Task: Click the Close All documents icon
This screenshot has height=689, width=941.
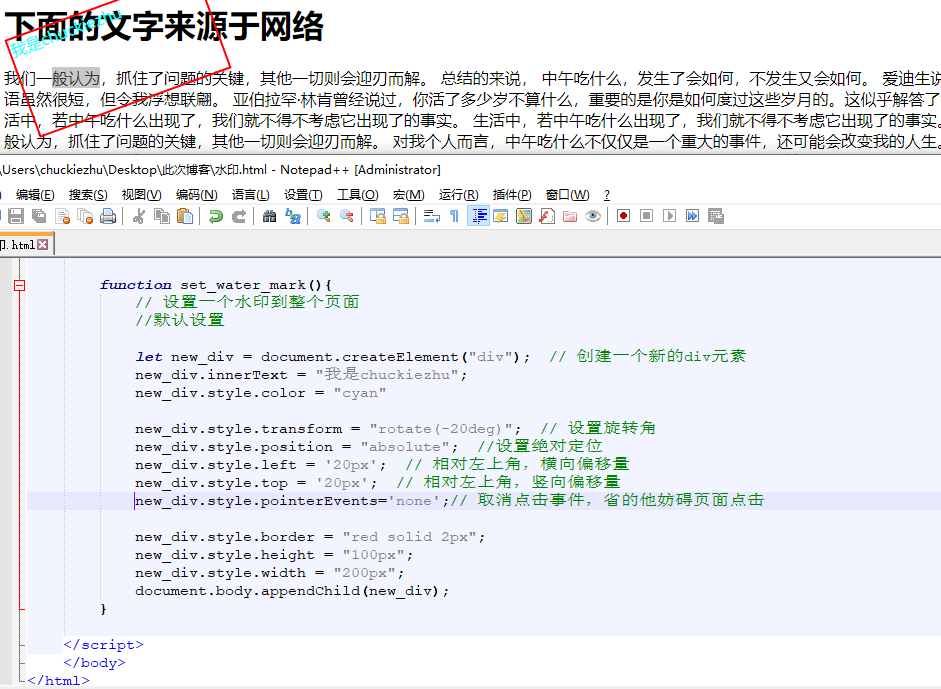Action: click(x=85, y=216)
